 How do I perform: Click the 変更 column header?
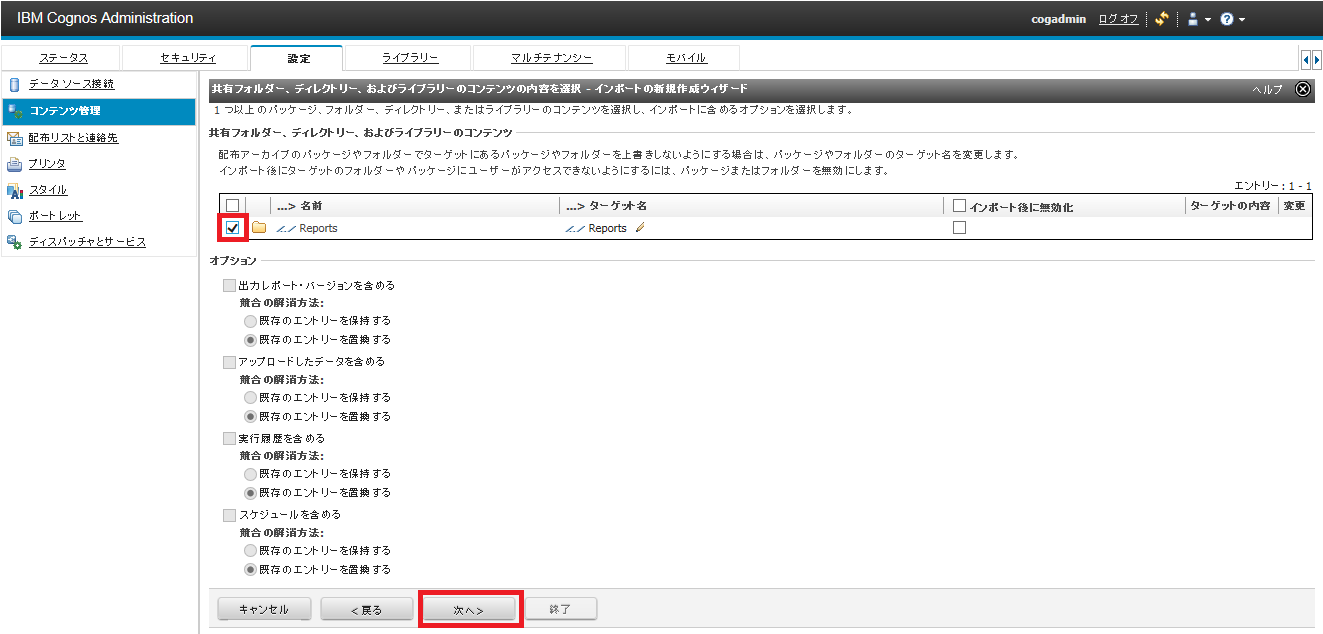(x=1294, y=205)
